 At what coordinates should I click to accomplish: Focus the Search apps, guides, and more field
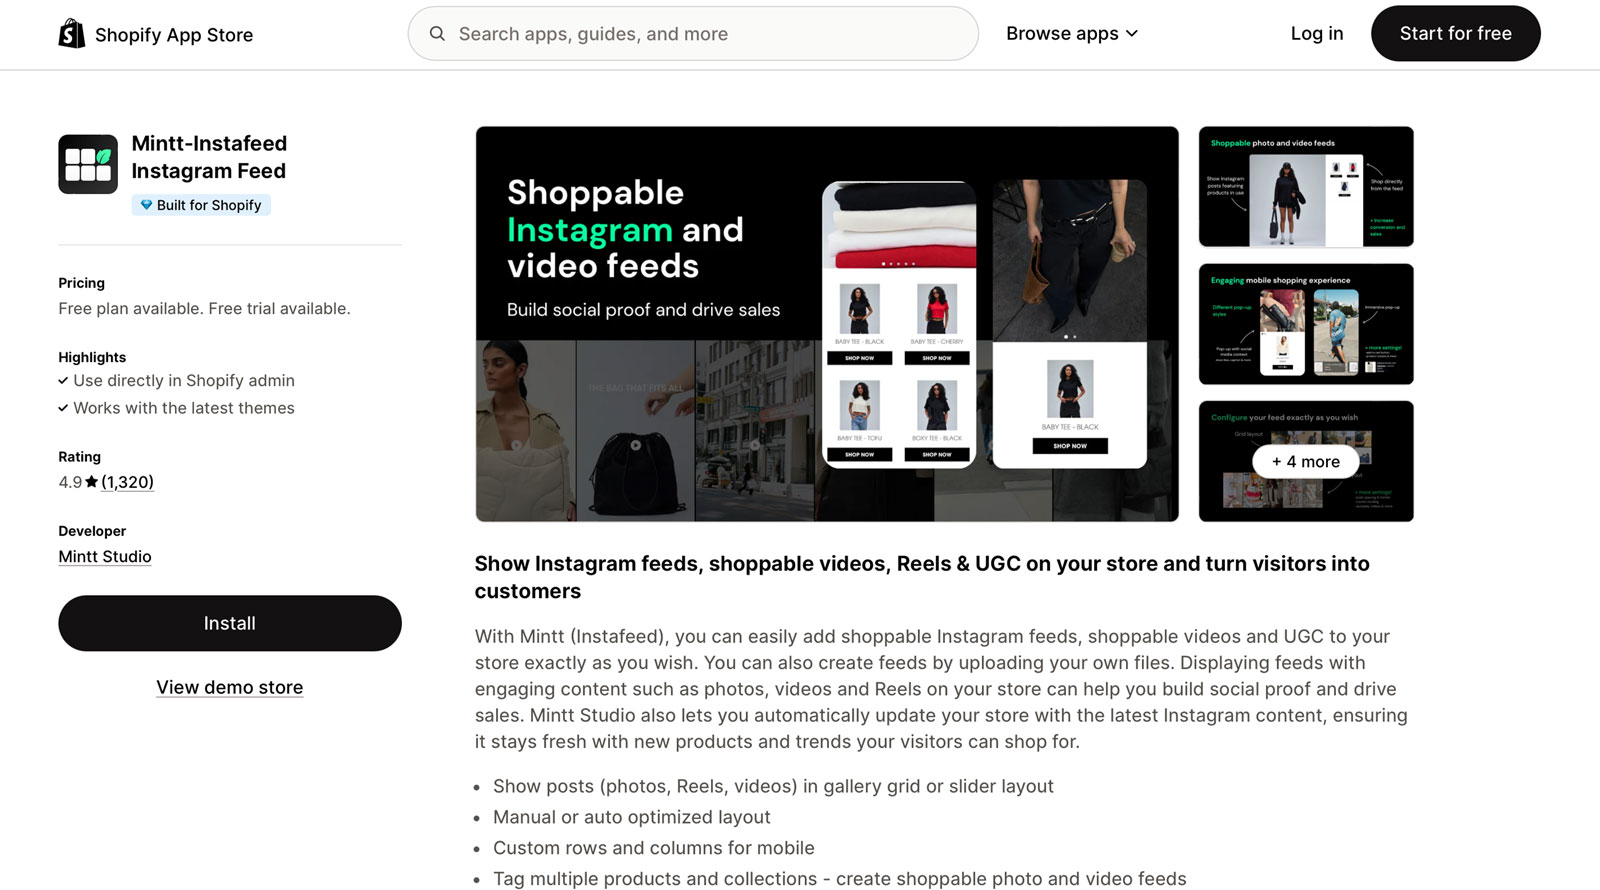pyautogui.click(x=693, y=34)
